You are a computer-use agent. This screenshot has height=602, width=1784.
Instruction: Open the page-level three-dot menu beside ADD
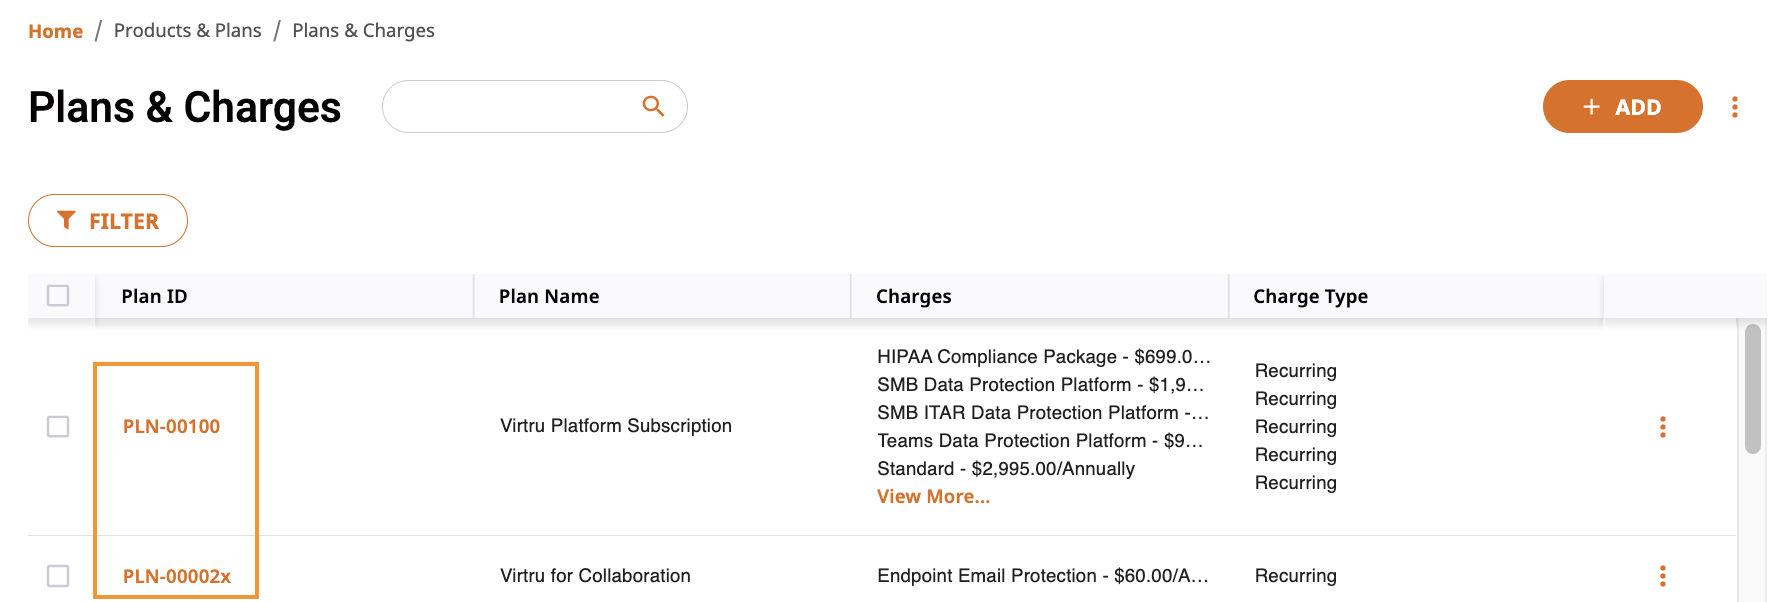click(1735, 107)
